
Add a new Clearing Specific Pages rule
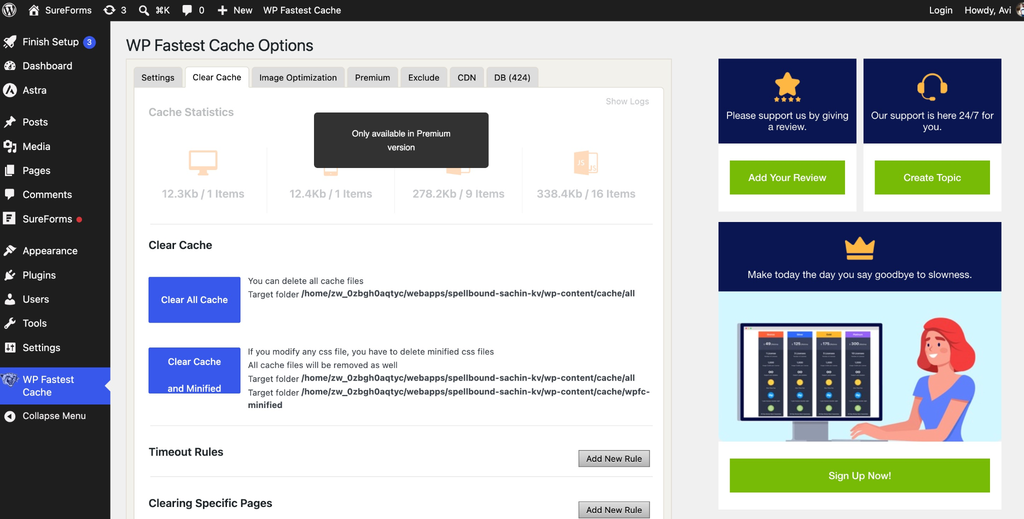coord(614,510)
